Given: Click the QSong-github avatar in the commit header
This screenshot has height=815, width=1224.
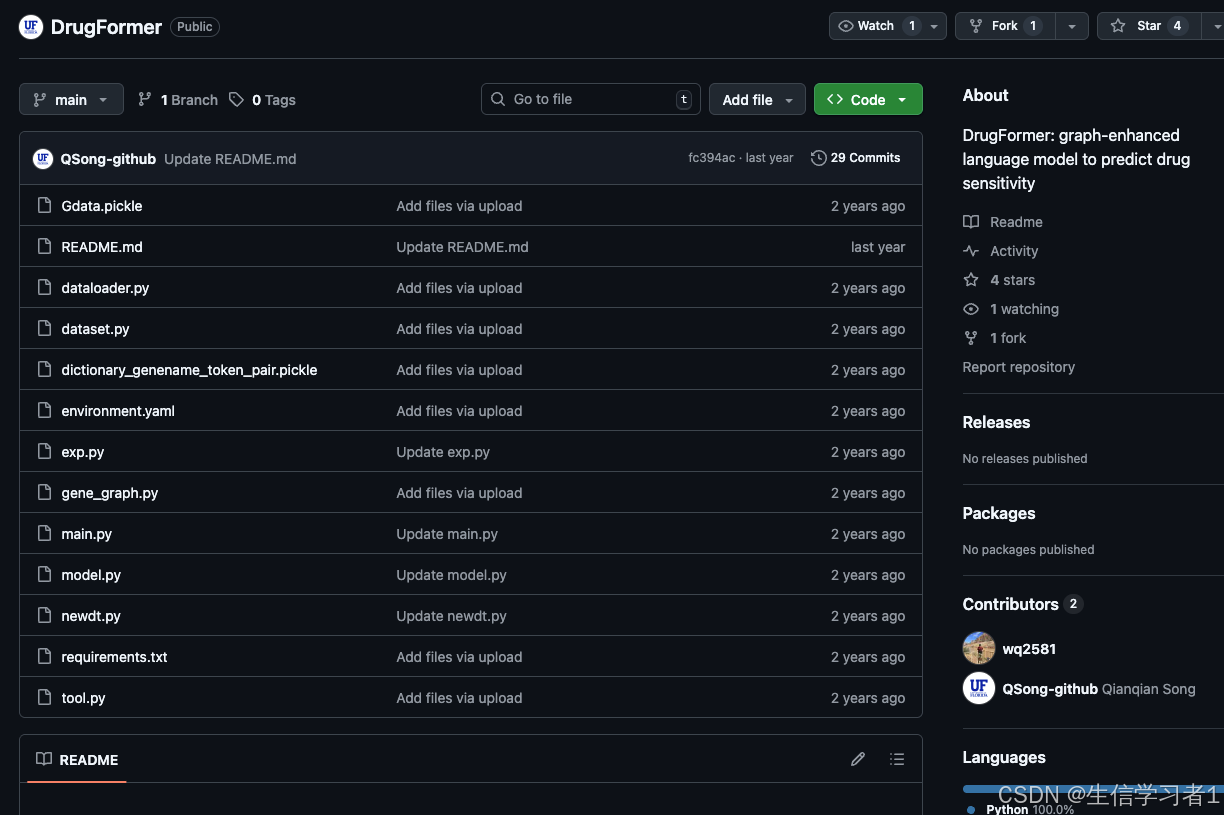Looking at the screenshot, I should tap(43, 158).
